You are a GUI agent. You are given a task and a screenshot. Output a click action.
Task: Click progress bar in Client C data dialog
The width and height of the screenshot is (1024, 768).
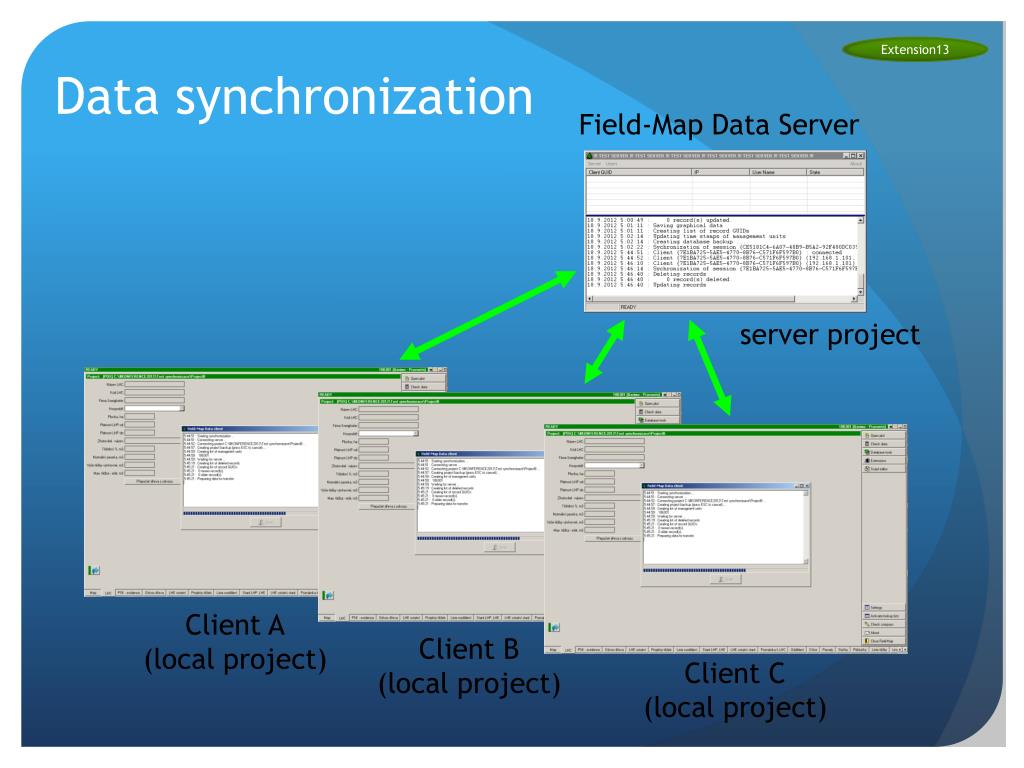click(x=725, y=570)
